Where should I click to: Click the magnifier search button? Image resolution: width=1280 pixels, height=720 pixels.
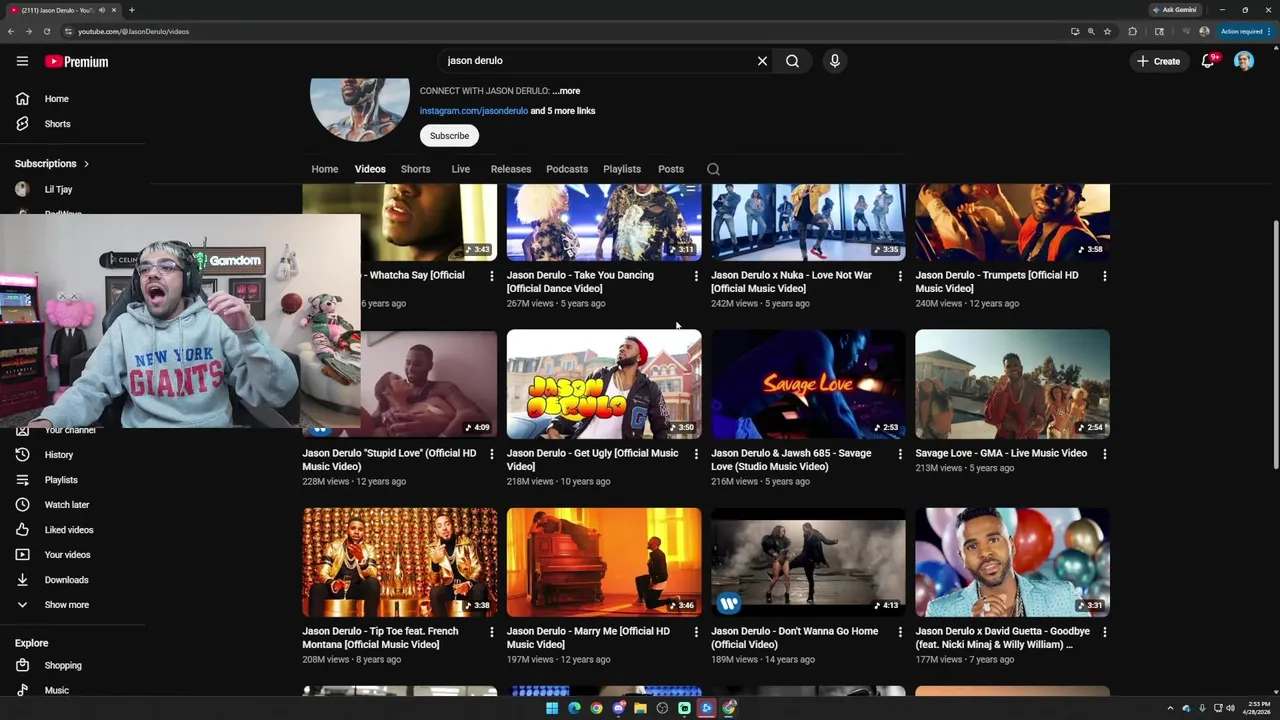(792, 61)
